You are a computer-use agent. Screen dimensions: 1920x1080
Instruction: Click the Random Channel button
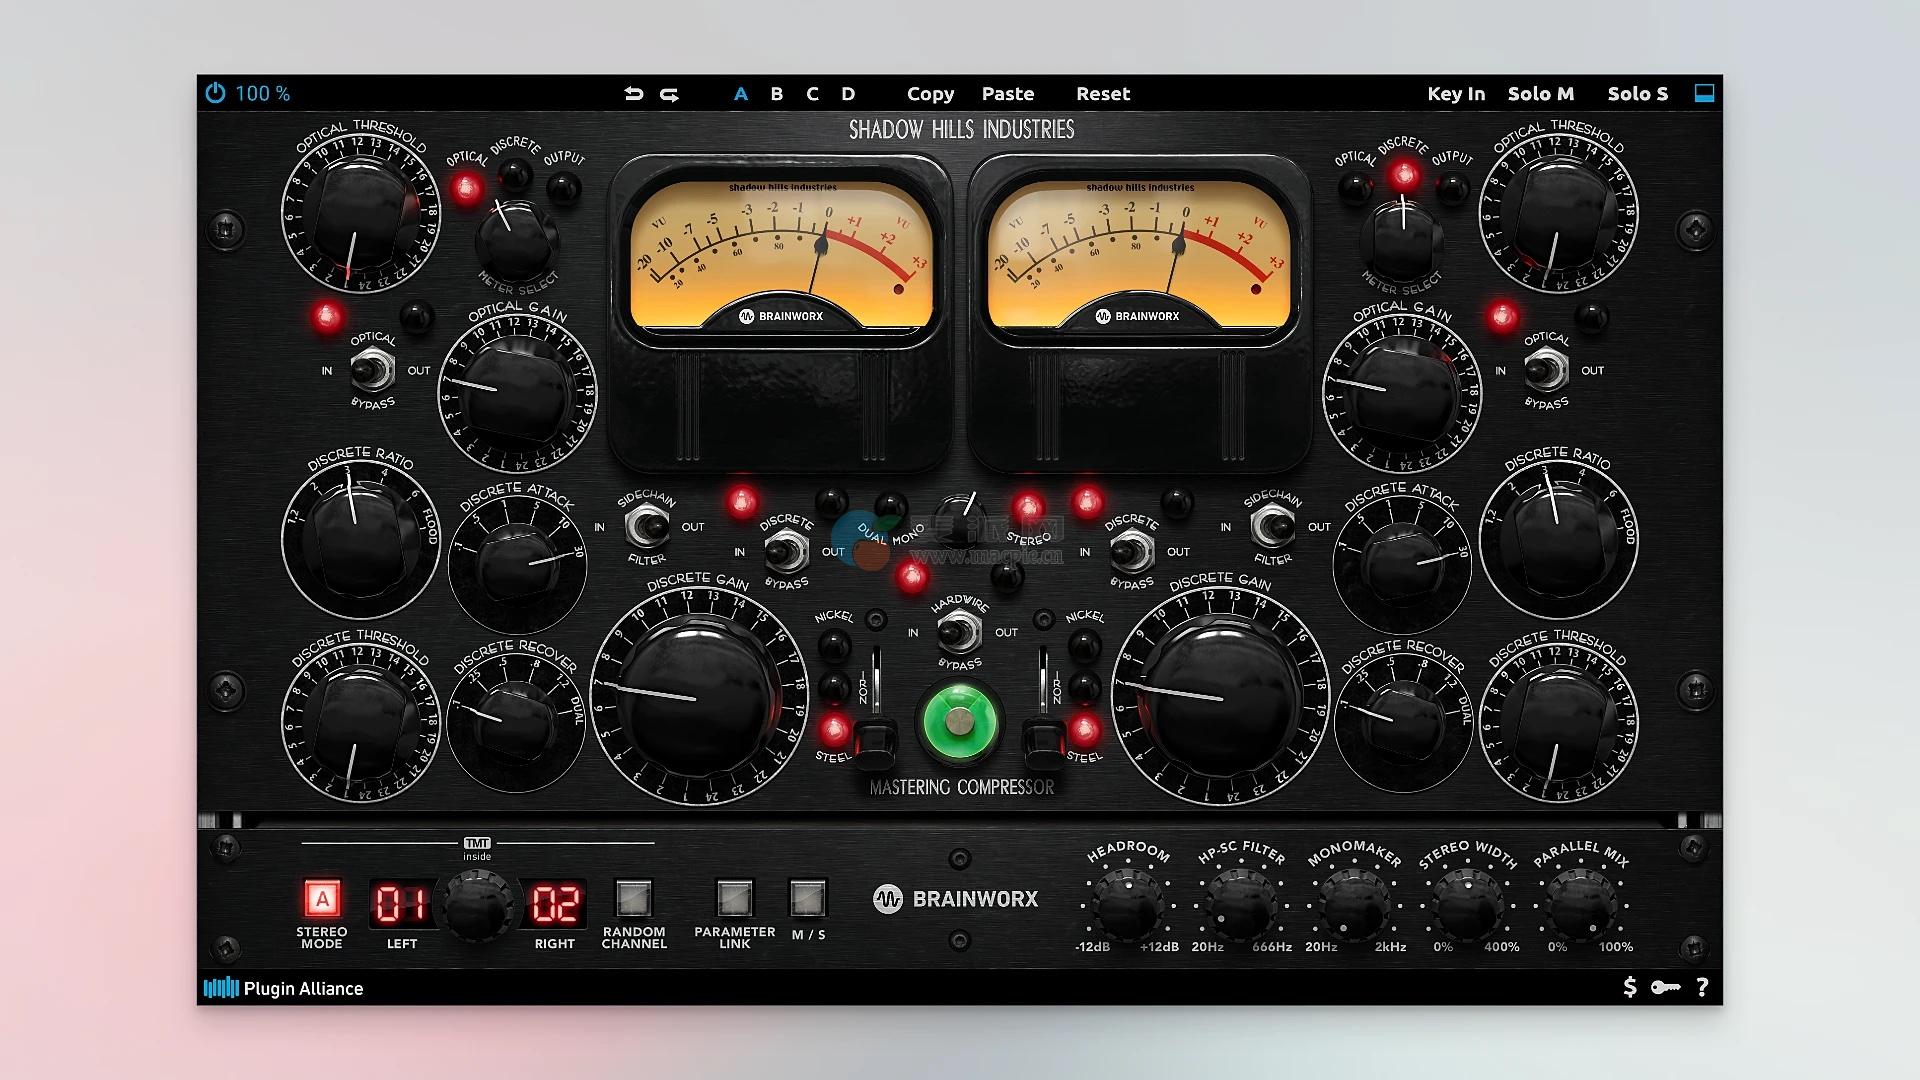coord(633,898)
